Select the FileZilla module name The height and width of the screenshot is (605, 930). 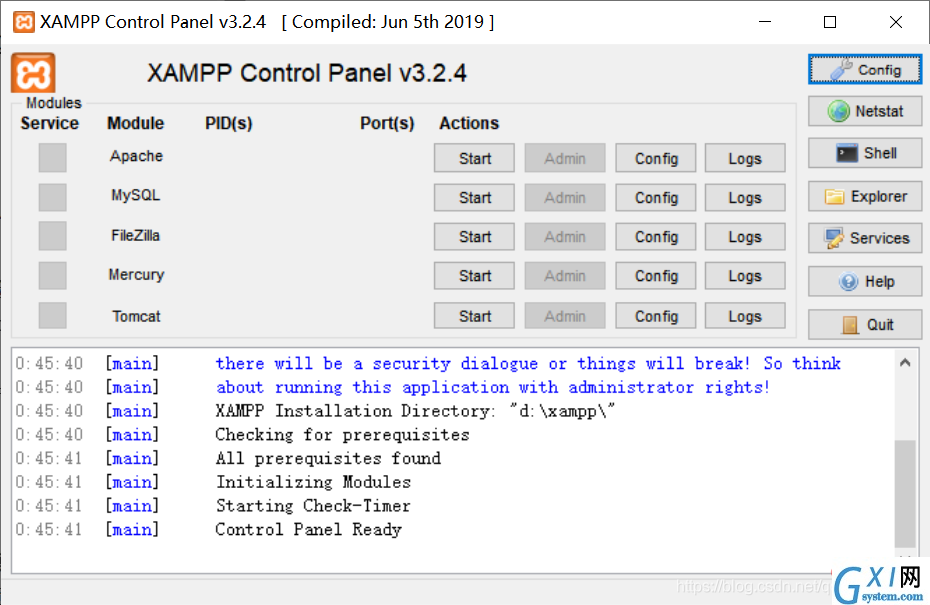click(136, 235)
